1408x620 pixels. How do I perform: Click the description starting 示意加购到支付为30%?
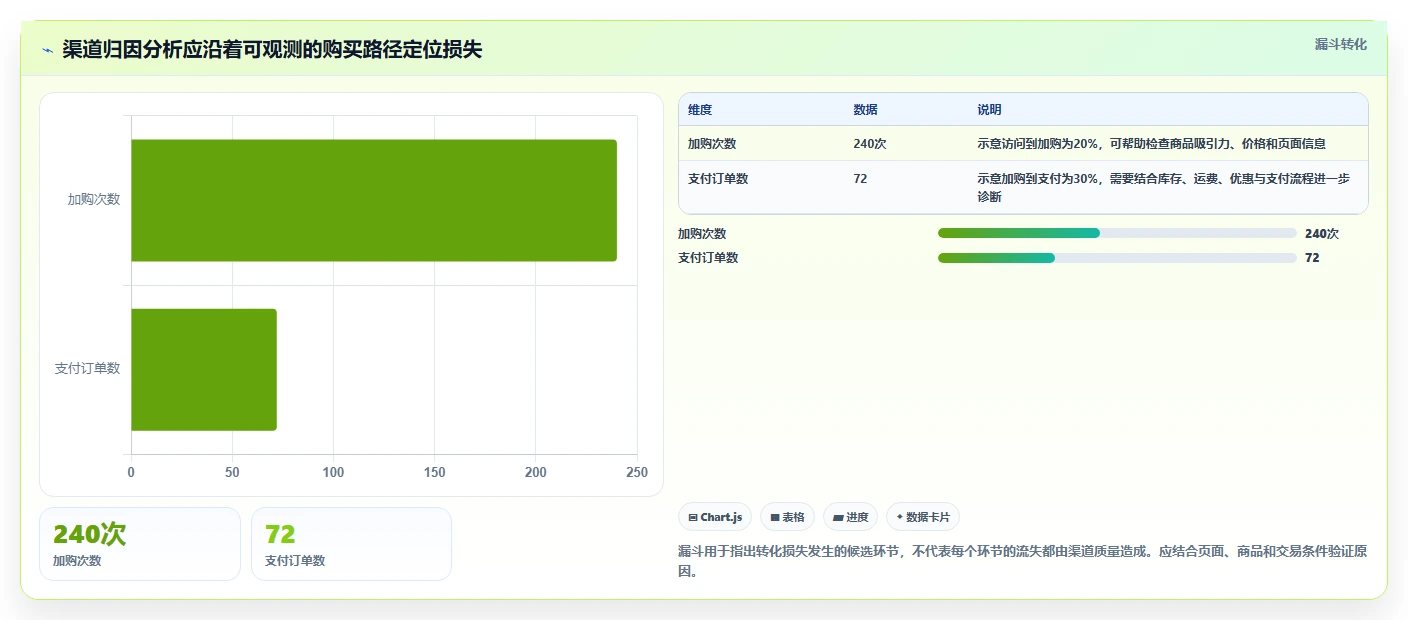1163,187
